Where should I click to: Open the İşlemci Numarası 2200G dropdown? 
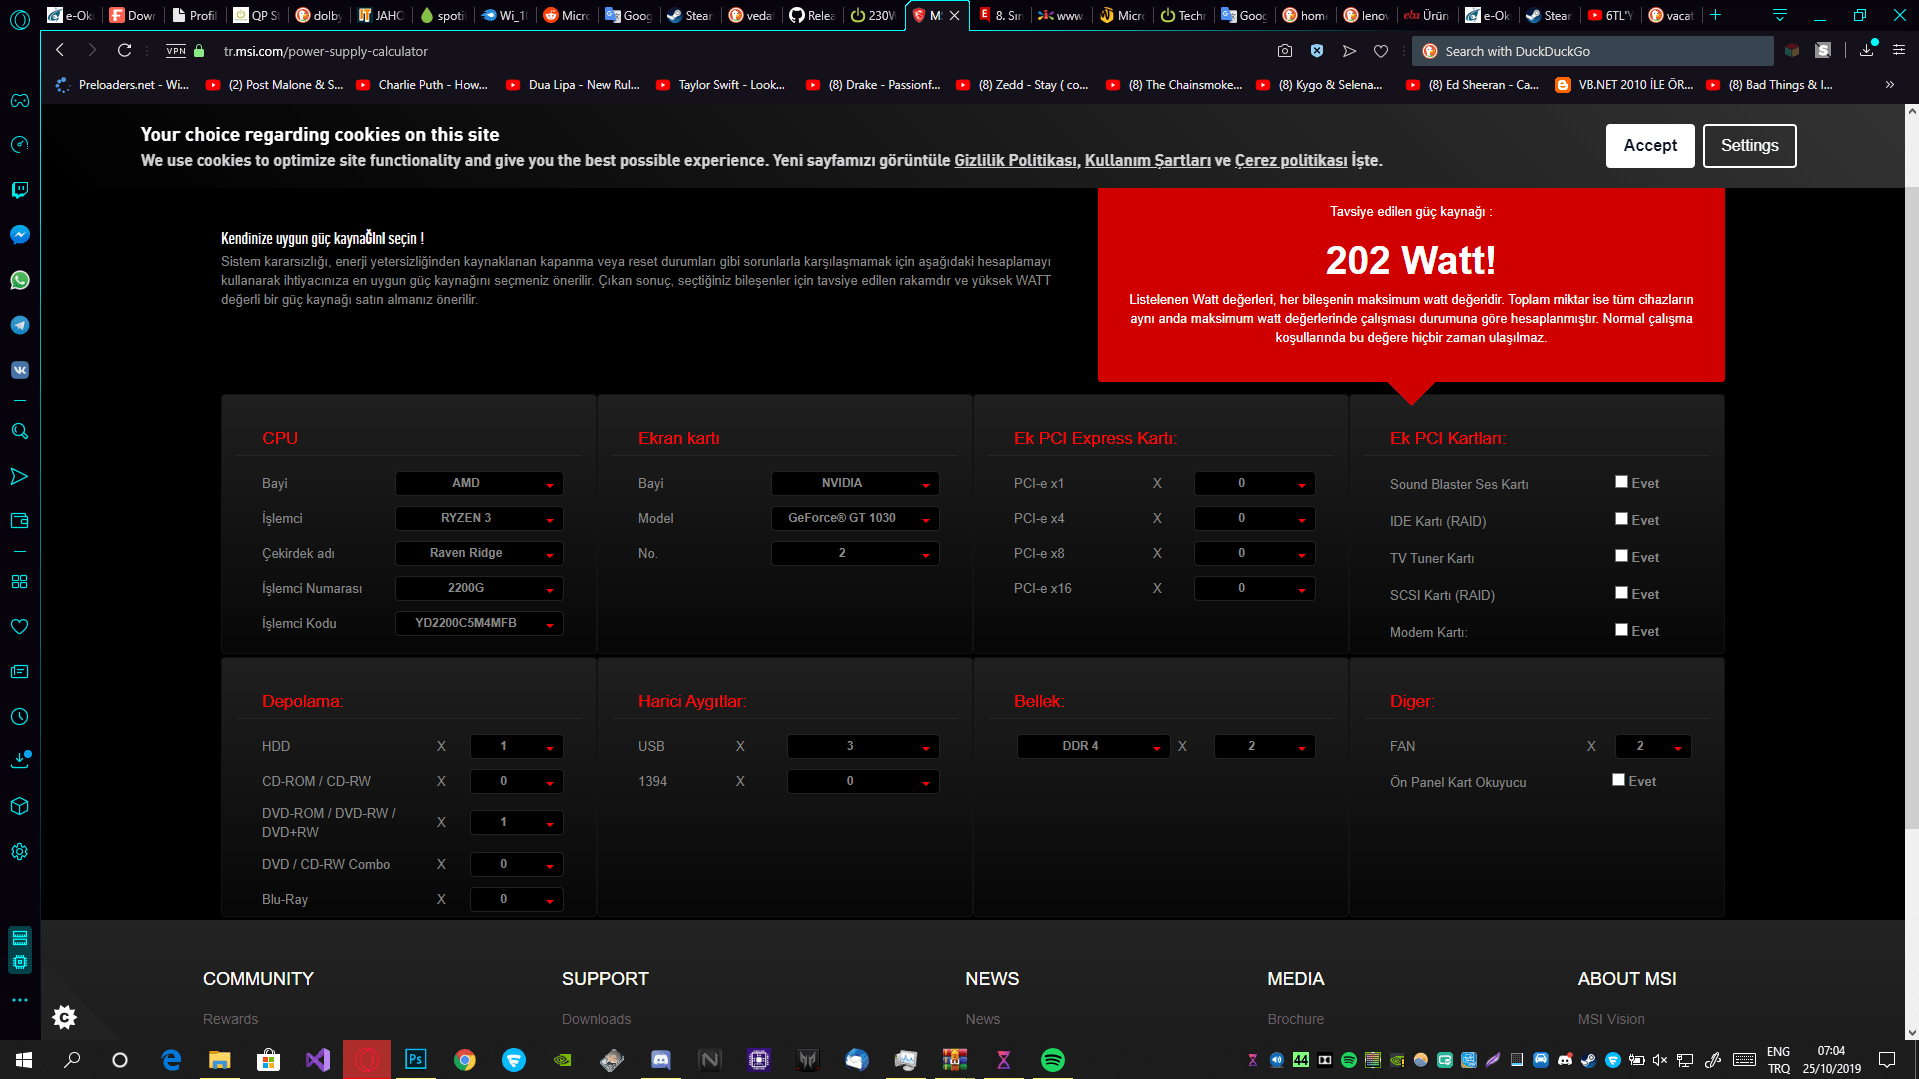(x=479, y=588)
